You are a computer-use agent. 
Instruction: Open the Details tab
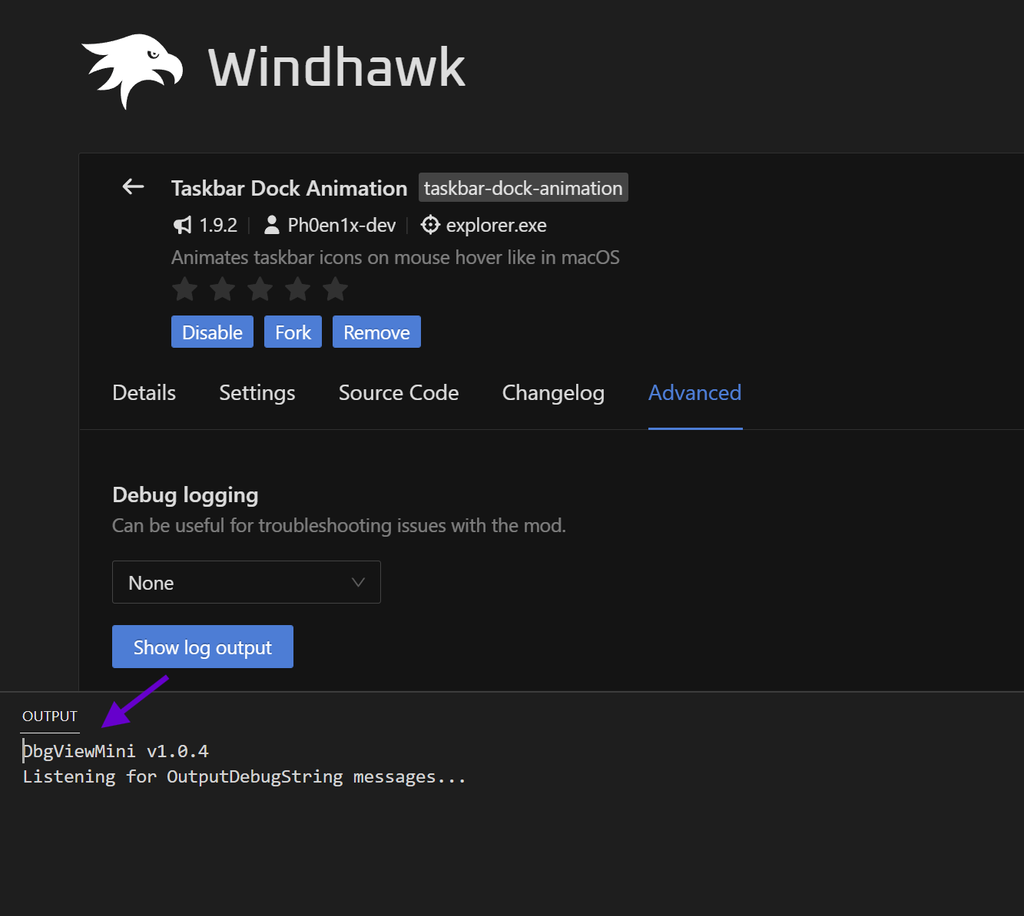[144, 393]
